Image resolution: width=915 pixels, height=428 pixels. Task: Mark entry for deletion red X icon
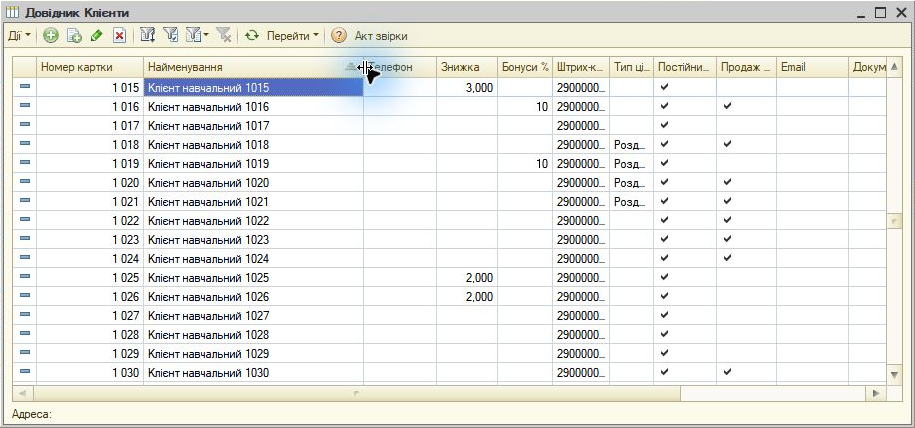tap(120, 36)
